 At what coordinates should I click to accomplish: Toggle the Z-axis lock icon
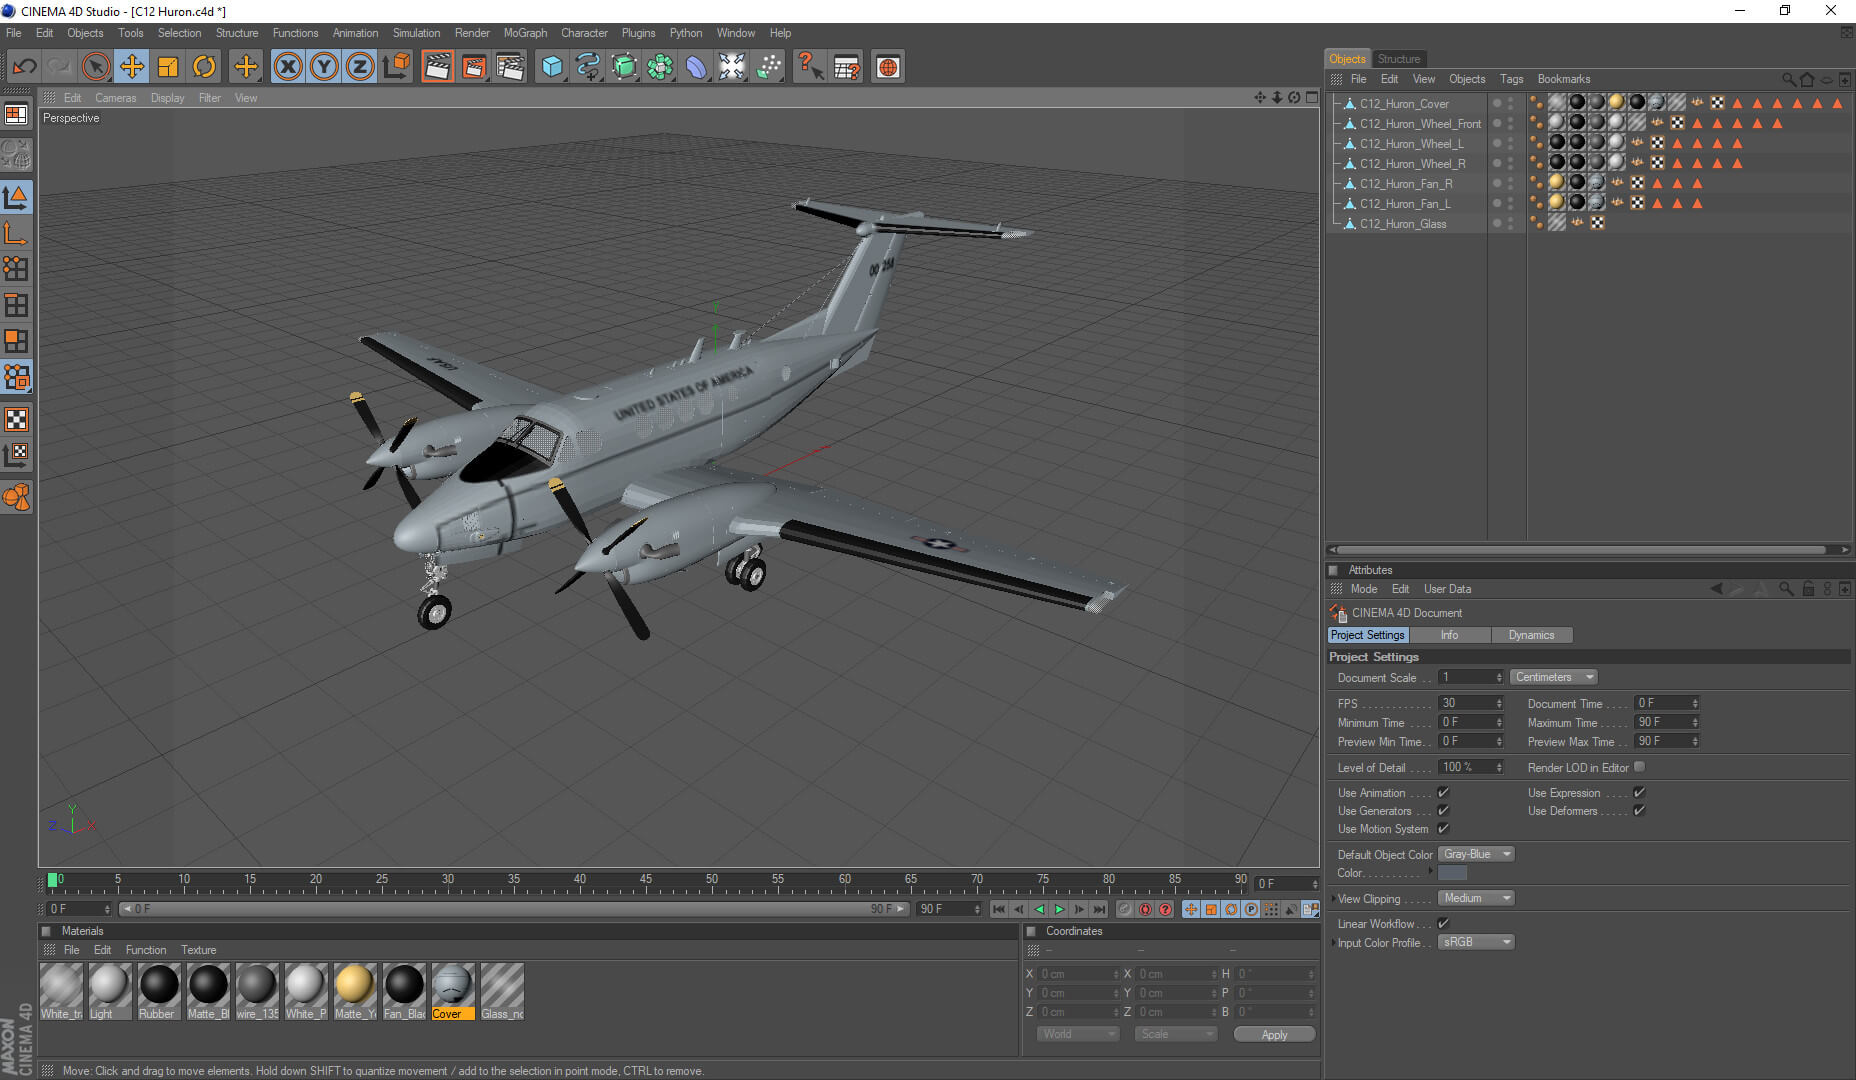pos(360,67)
